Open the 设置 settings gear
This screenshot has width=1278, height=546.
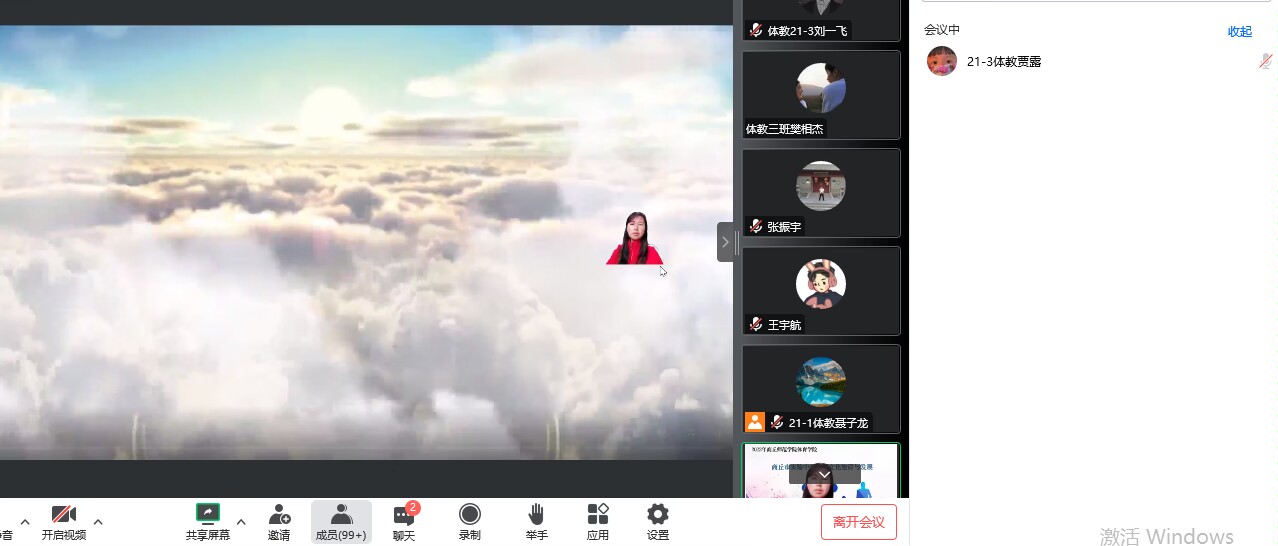(657, 522)
